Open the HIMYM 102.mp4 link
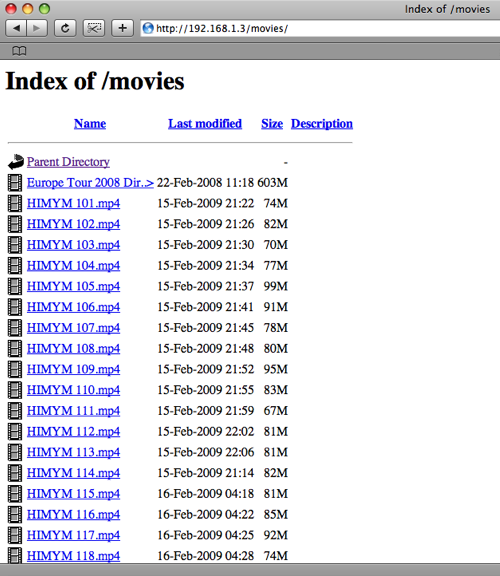Viewport: 500px width, 576px height. tap(73, 224)
